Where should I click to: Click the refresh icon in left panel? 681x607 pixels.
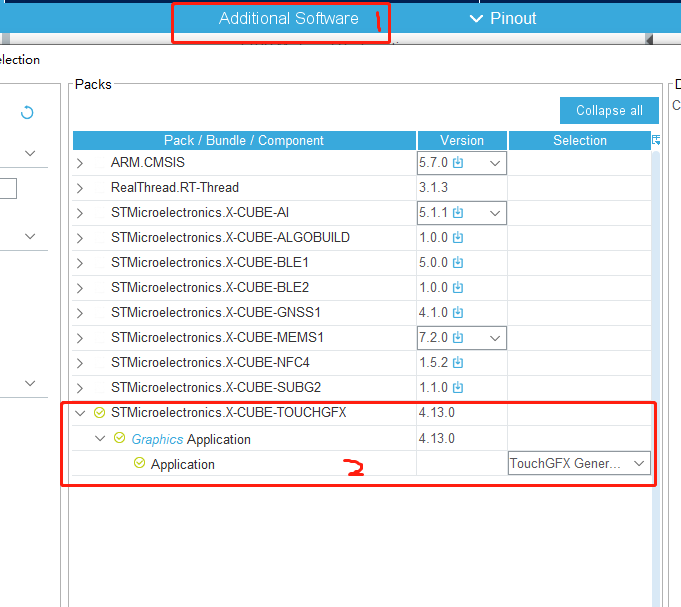[x=27, y=112]
